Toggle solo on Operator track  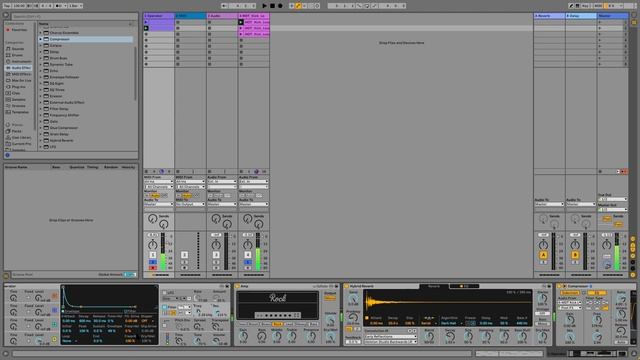coord(153,262)
